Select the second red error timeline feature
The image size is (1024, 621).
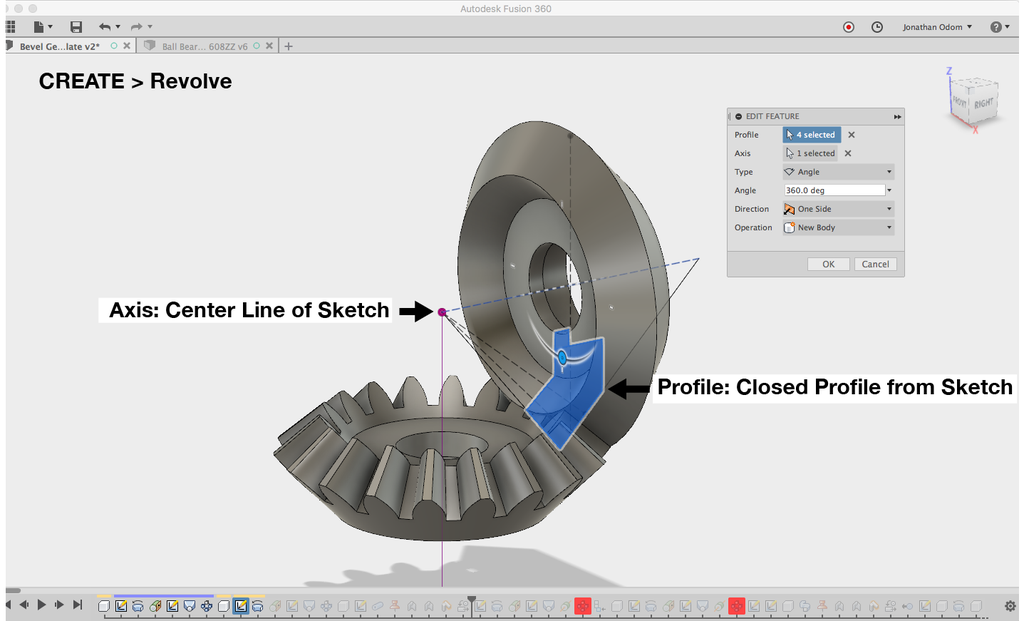click(x=737, y=606)
